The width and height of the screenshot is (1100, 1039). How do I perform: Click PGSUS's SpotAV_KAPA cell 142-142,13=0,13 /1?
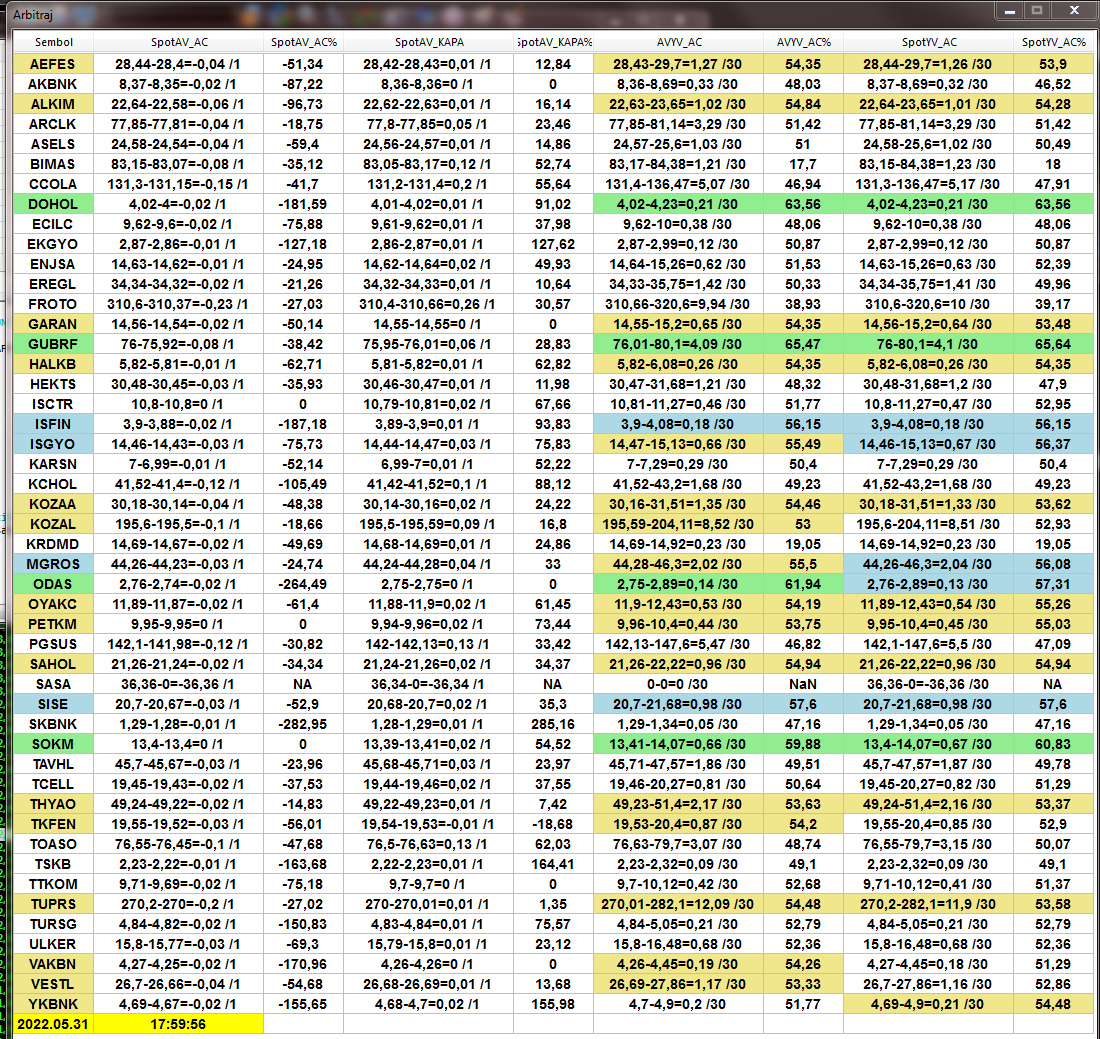tap(429, 644)
